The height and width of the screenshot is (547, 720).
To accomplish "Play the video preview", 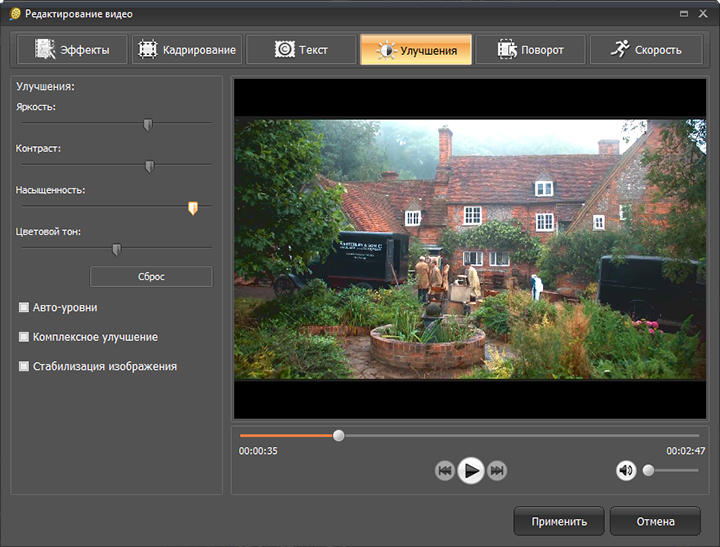I will 471,470.
